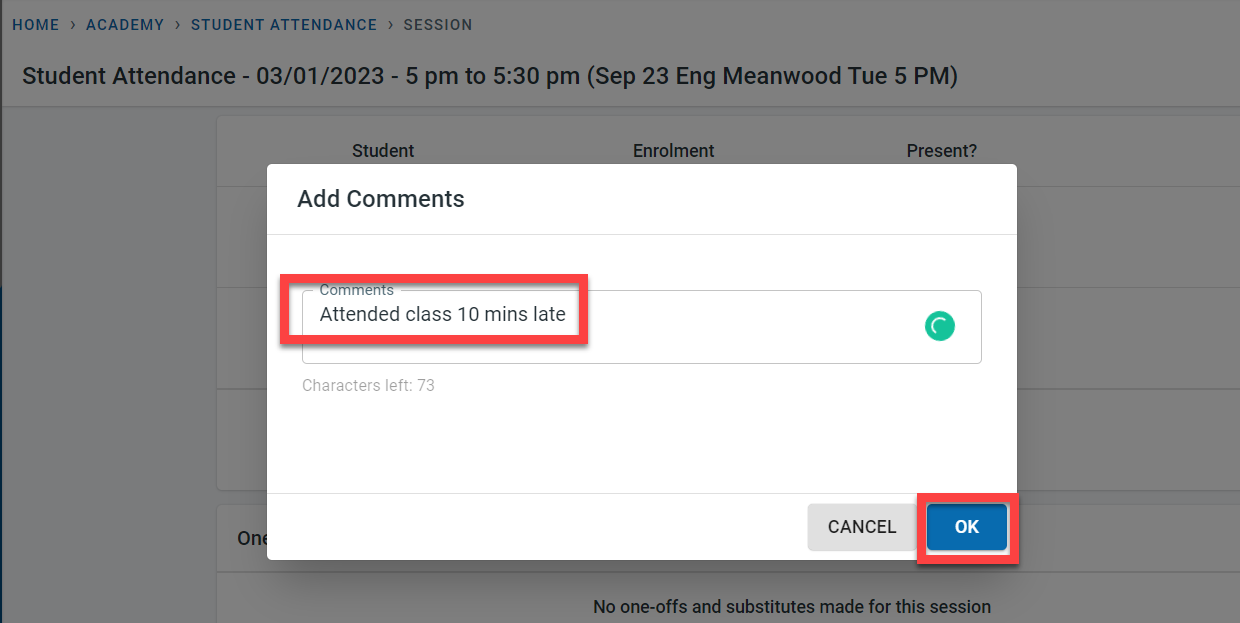Click the 'Present?' column header

942,151
